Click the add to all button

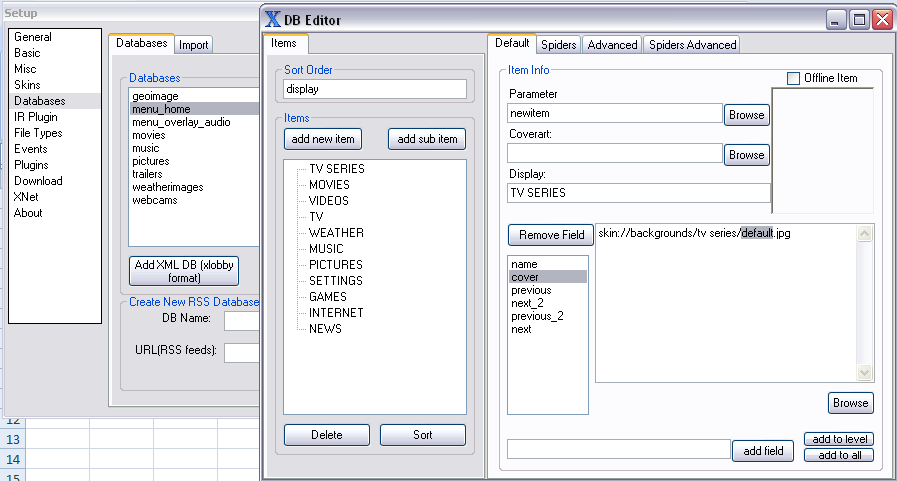pyautogui.click(x=839, y=455)
